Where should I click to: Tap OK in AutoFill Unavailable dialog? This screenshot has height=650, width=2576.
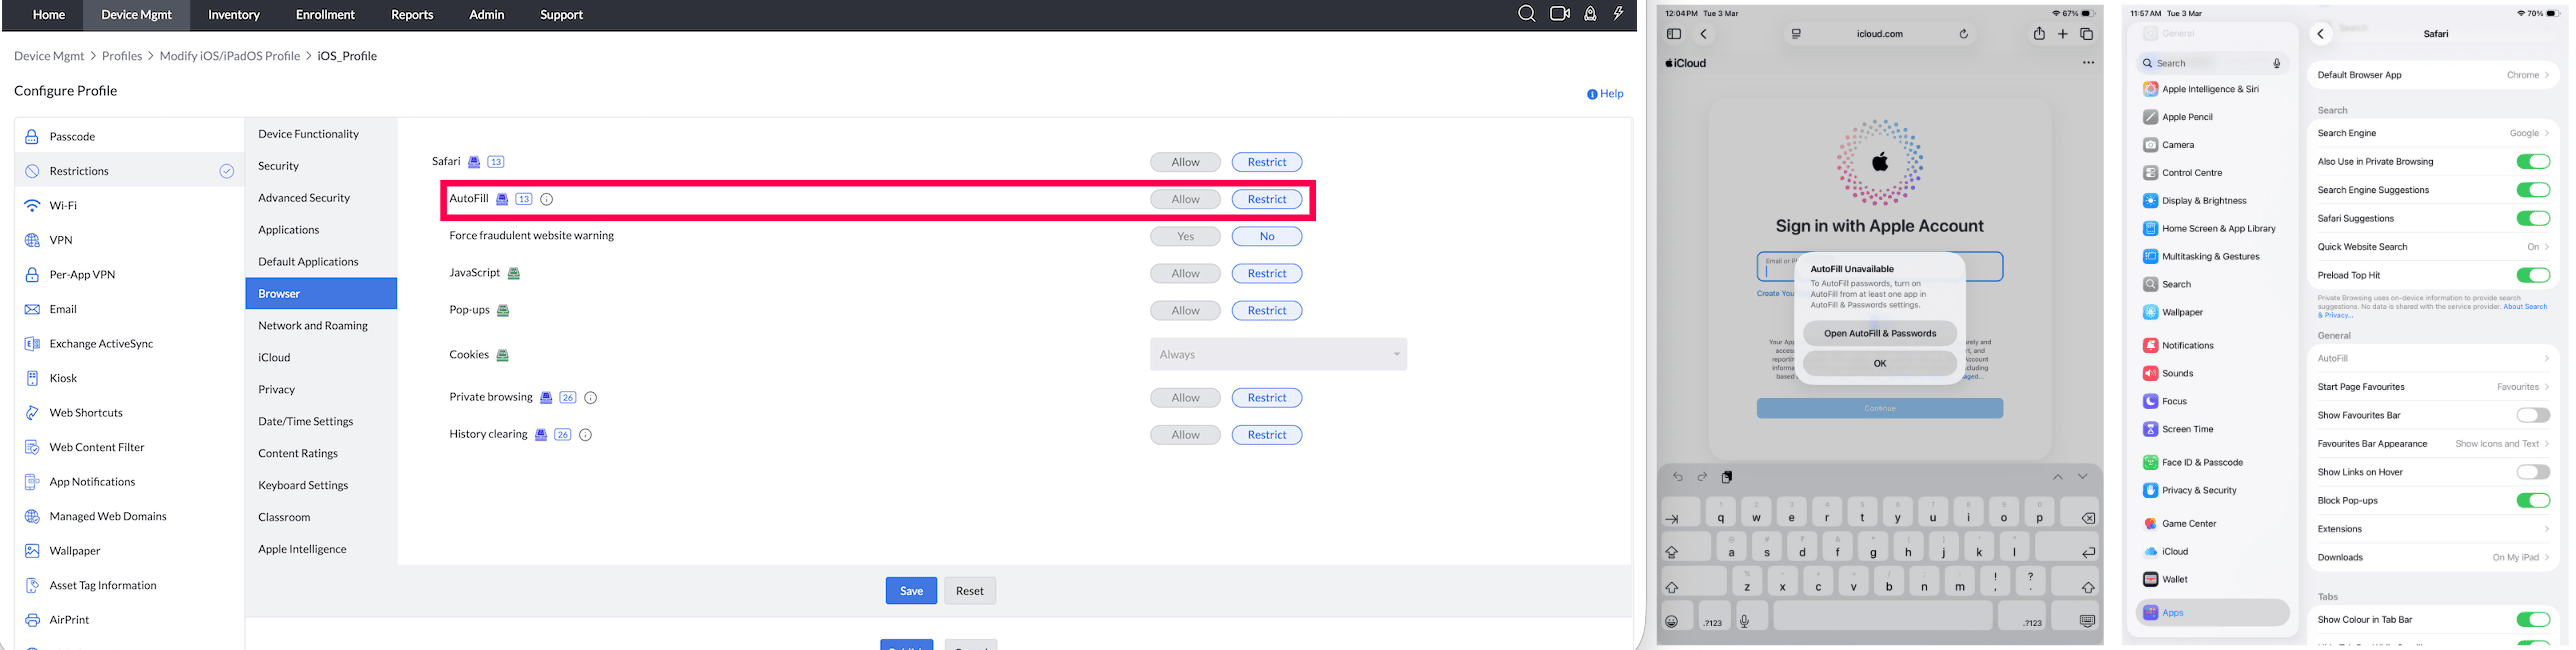point(1880,363)
